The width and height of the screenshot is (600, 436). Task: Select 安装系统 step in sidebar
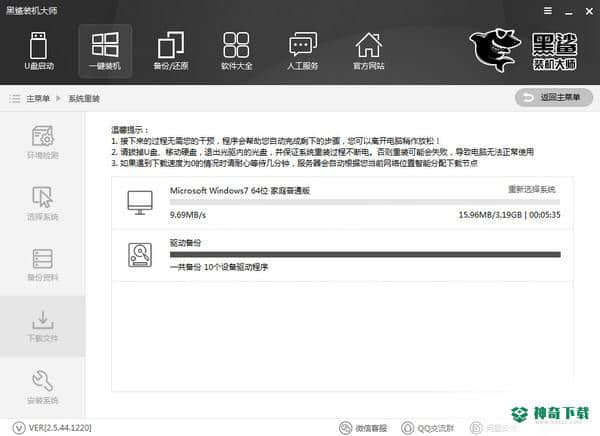tap(42, 387)
